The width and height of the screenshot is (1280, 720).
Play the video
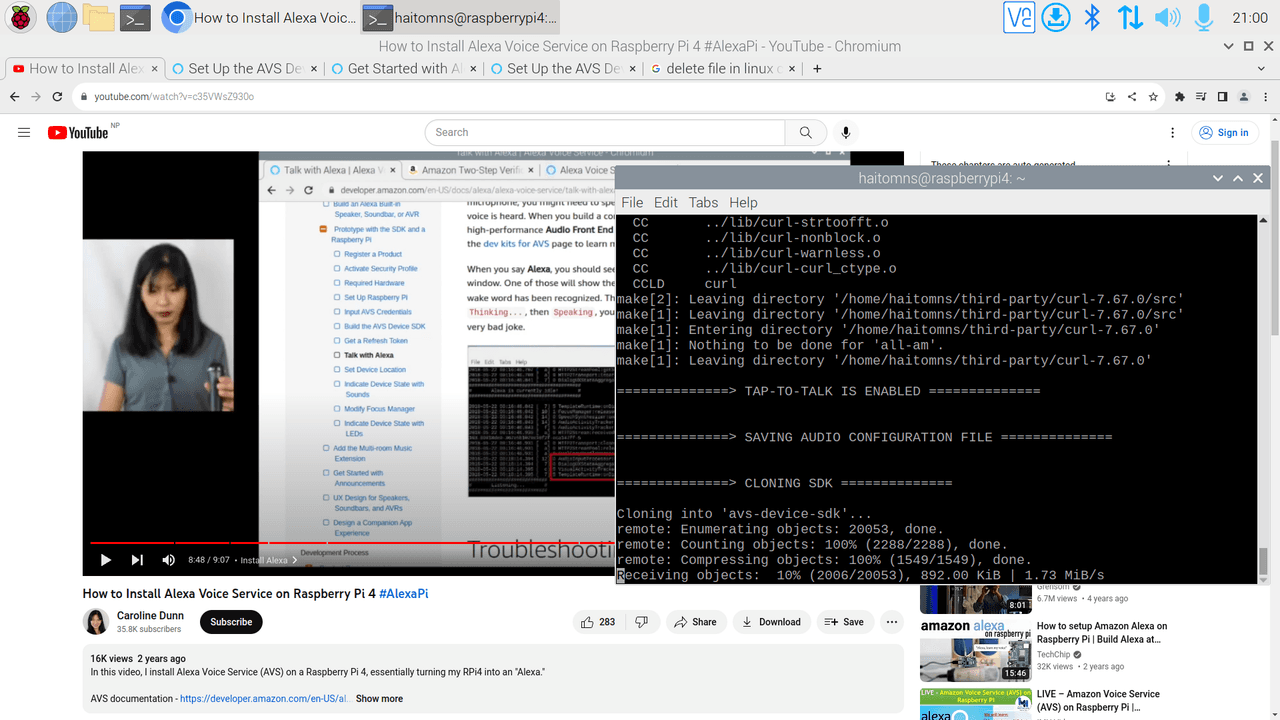click(x=105, y=560)
